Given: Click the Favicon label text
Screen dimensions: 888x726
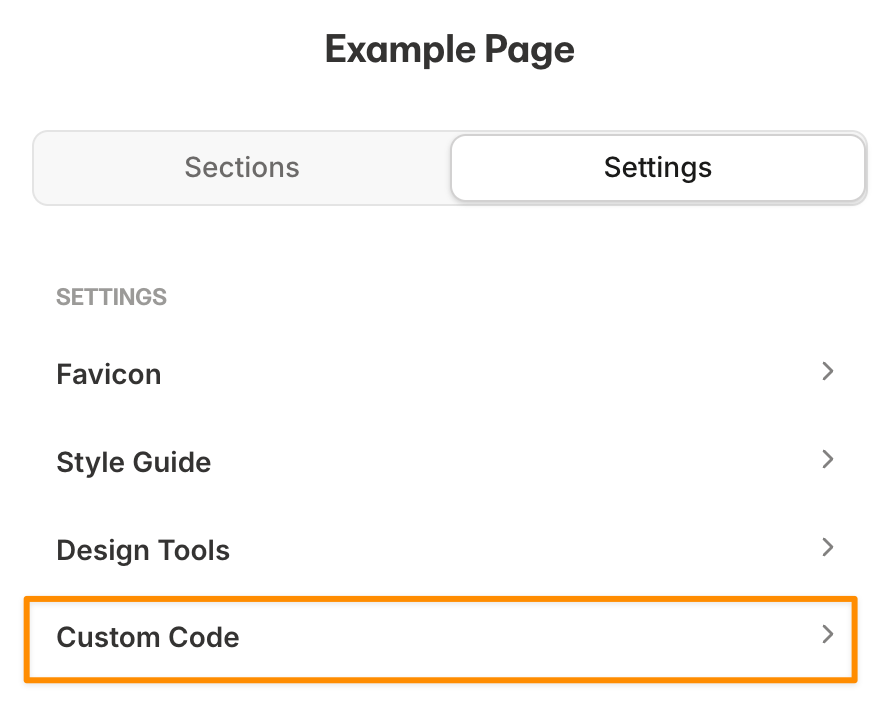Looking at the screenshot, I should coord(109,374).
